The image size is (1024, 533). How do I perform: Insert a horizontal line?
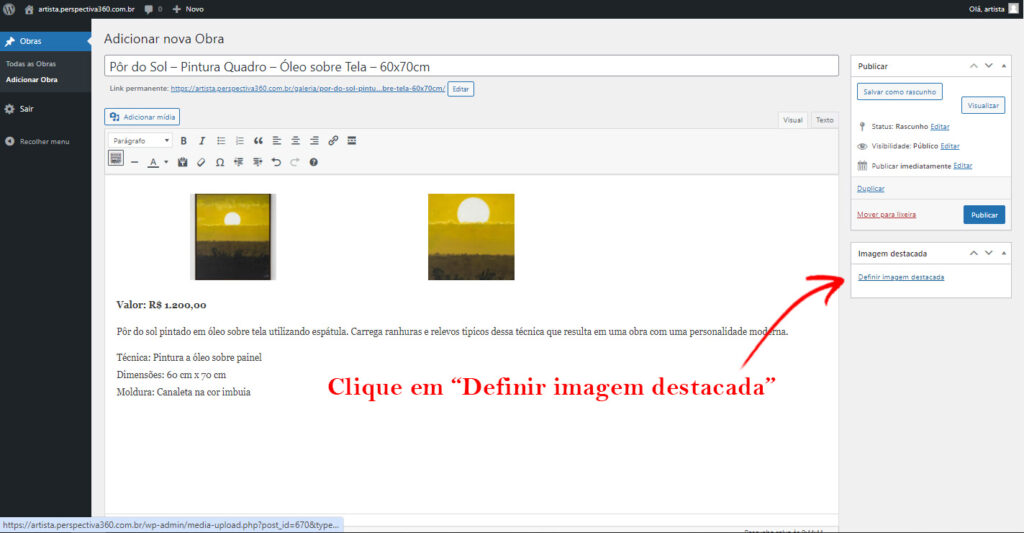click(x=135, y=162)
